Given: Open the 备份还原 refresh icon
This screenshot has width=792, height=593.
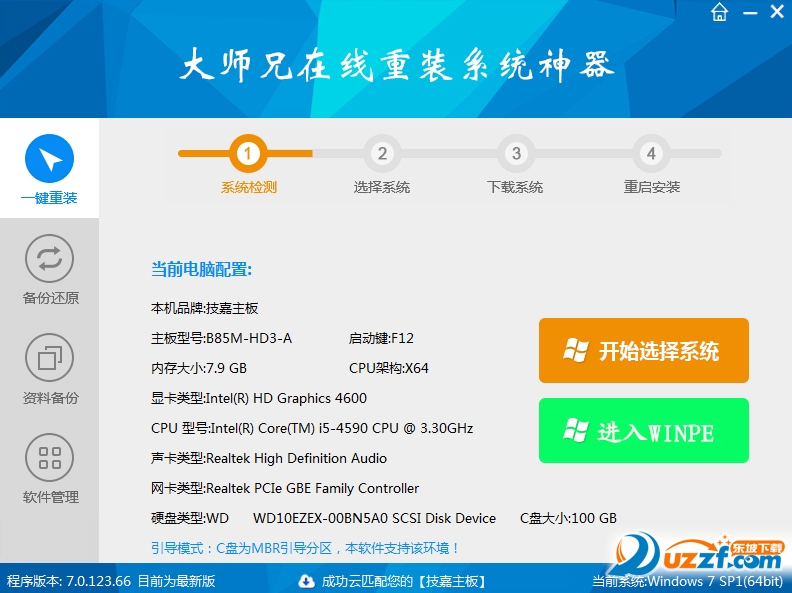Looking at the screenshot, I should [50, 259].
